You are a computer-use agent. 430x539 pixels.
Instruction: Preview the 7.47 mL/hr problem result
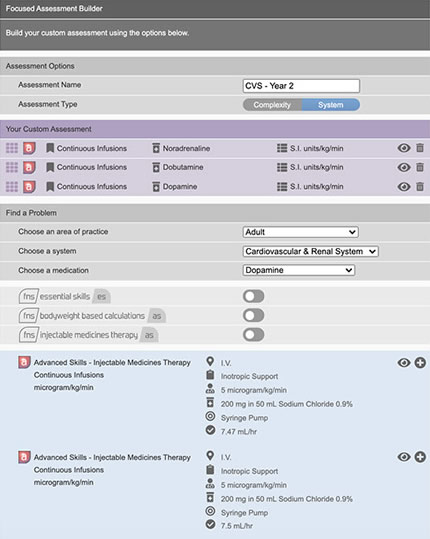[x=404, y=363]
